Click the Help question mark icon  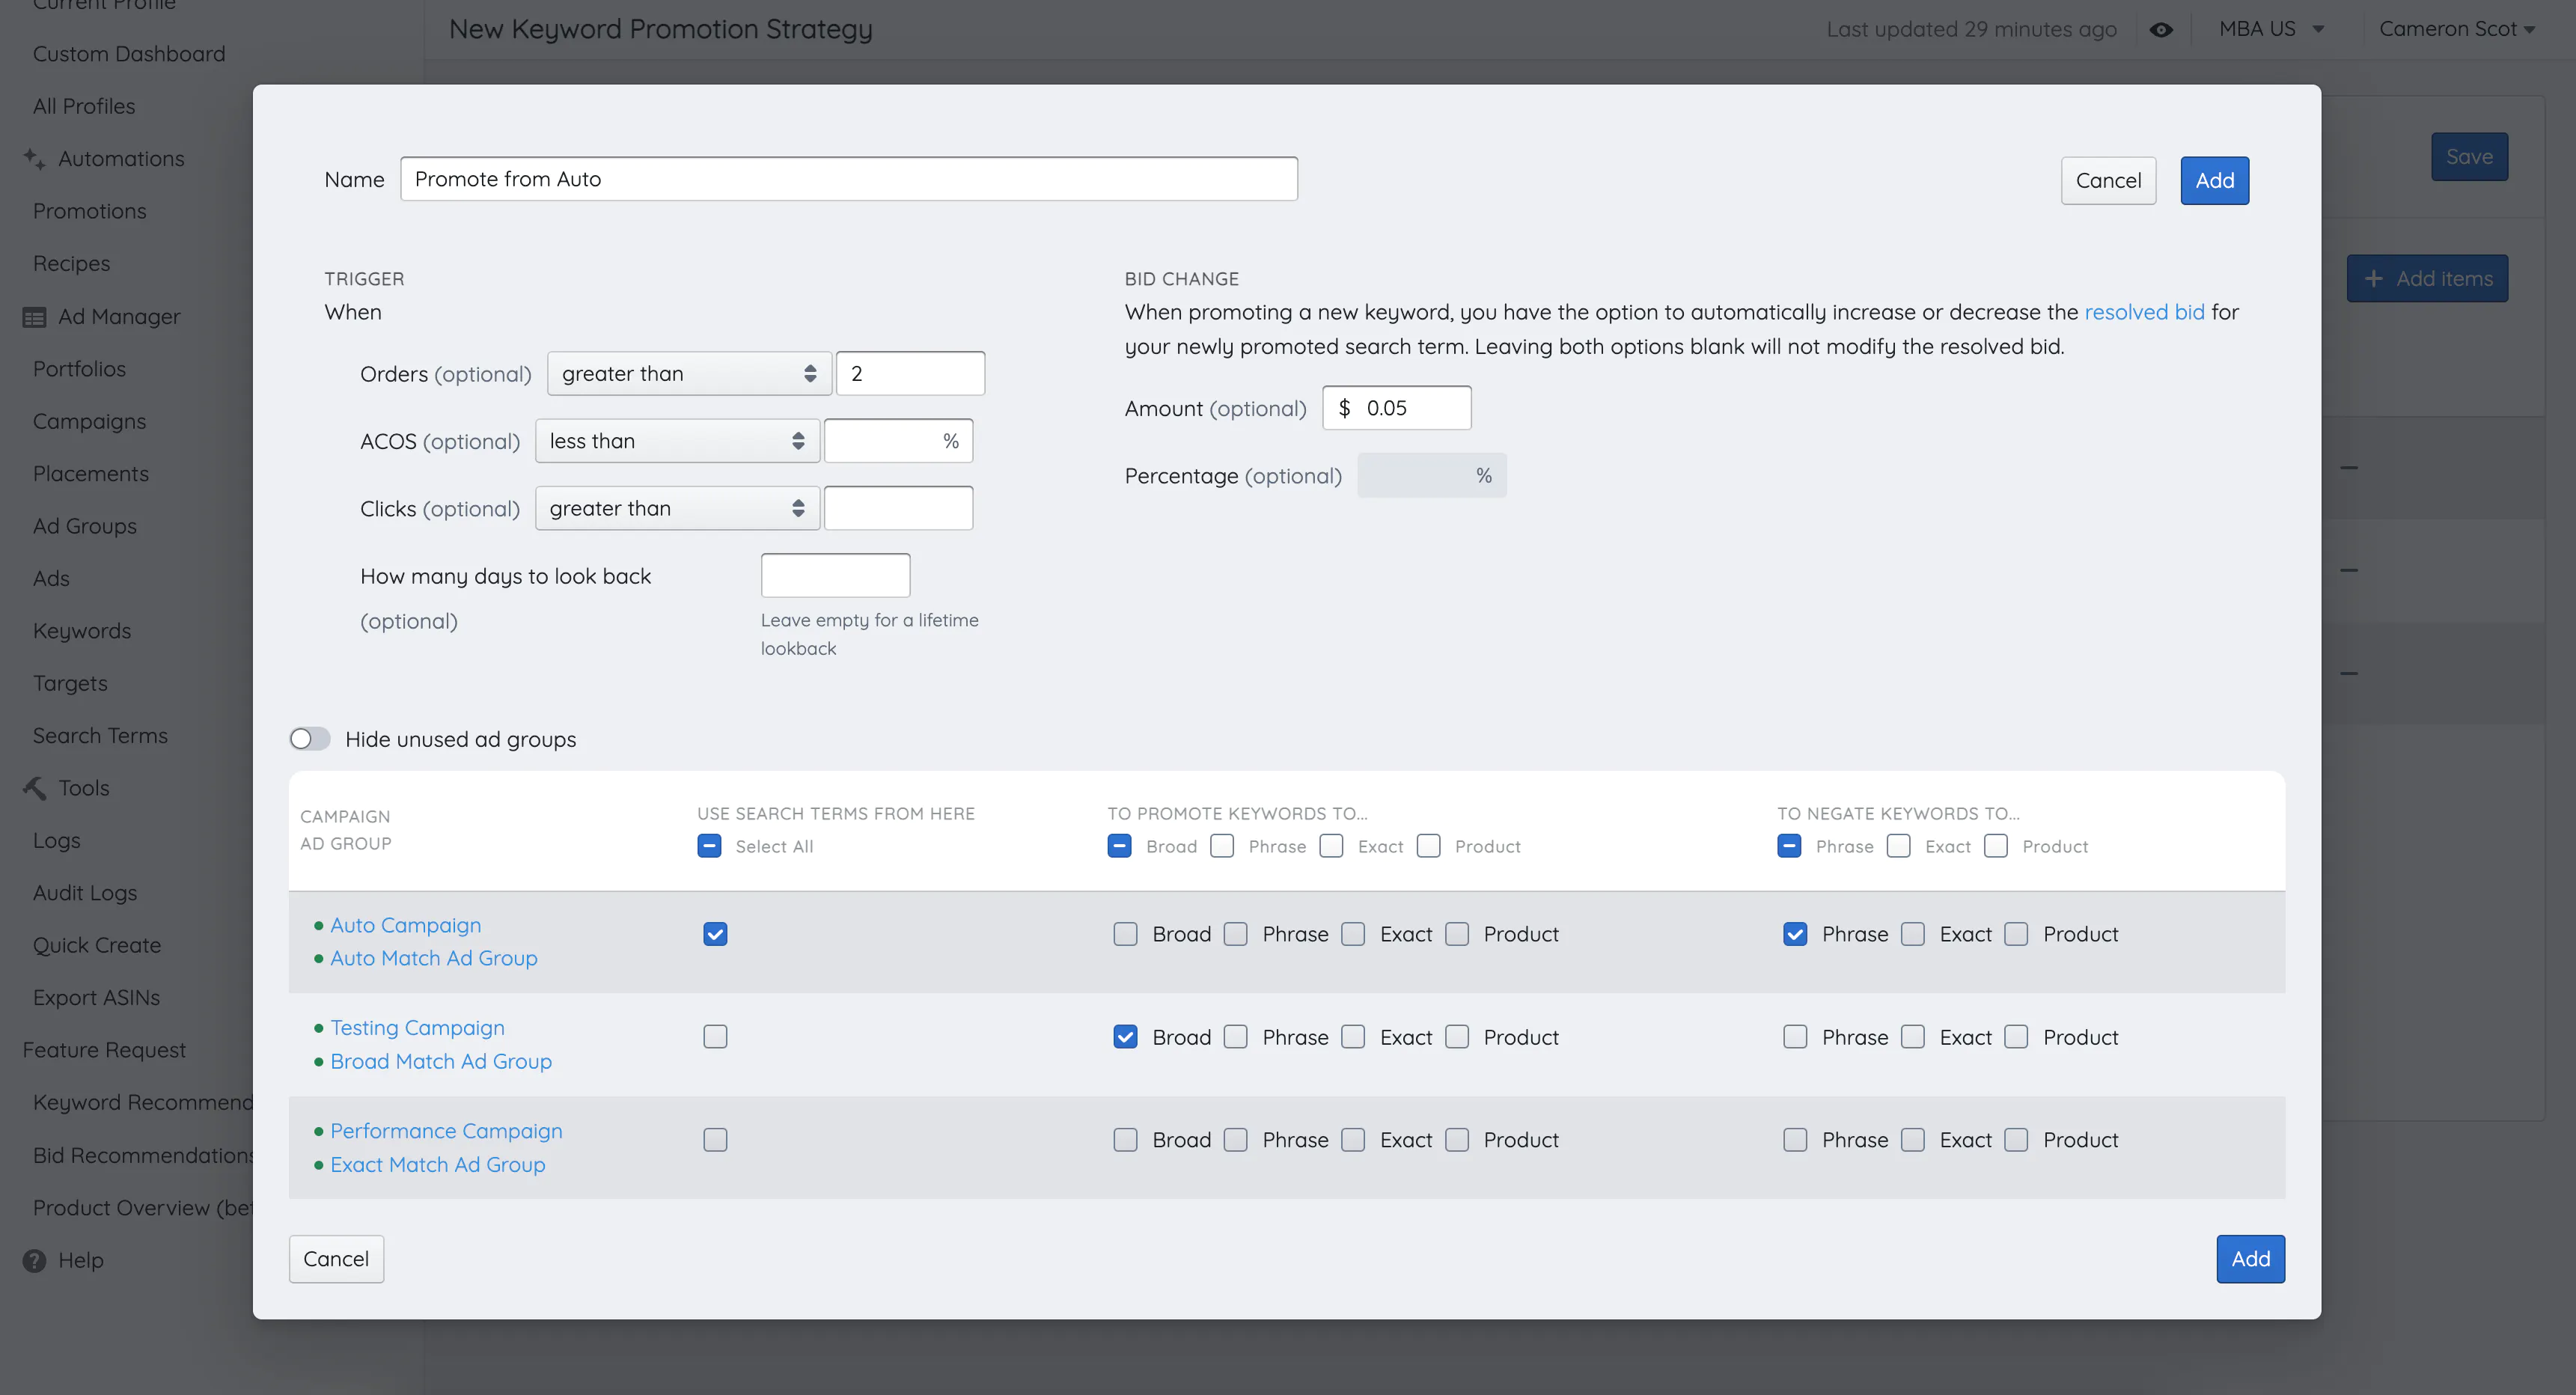(34, 1260)
